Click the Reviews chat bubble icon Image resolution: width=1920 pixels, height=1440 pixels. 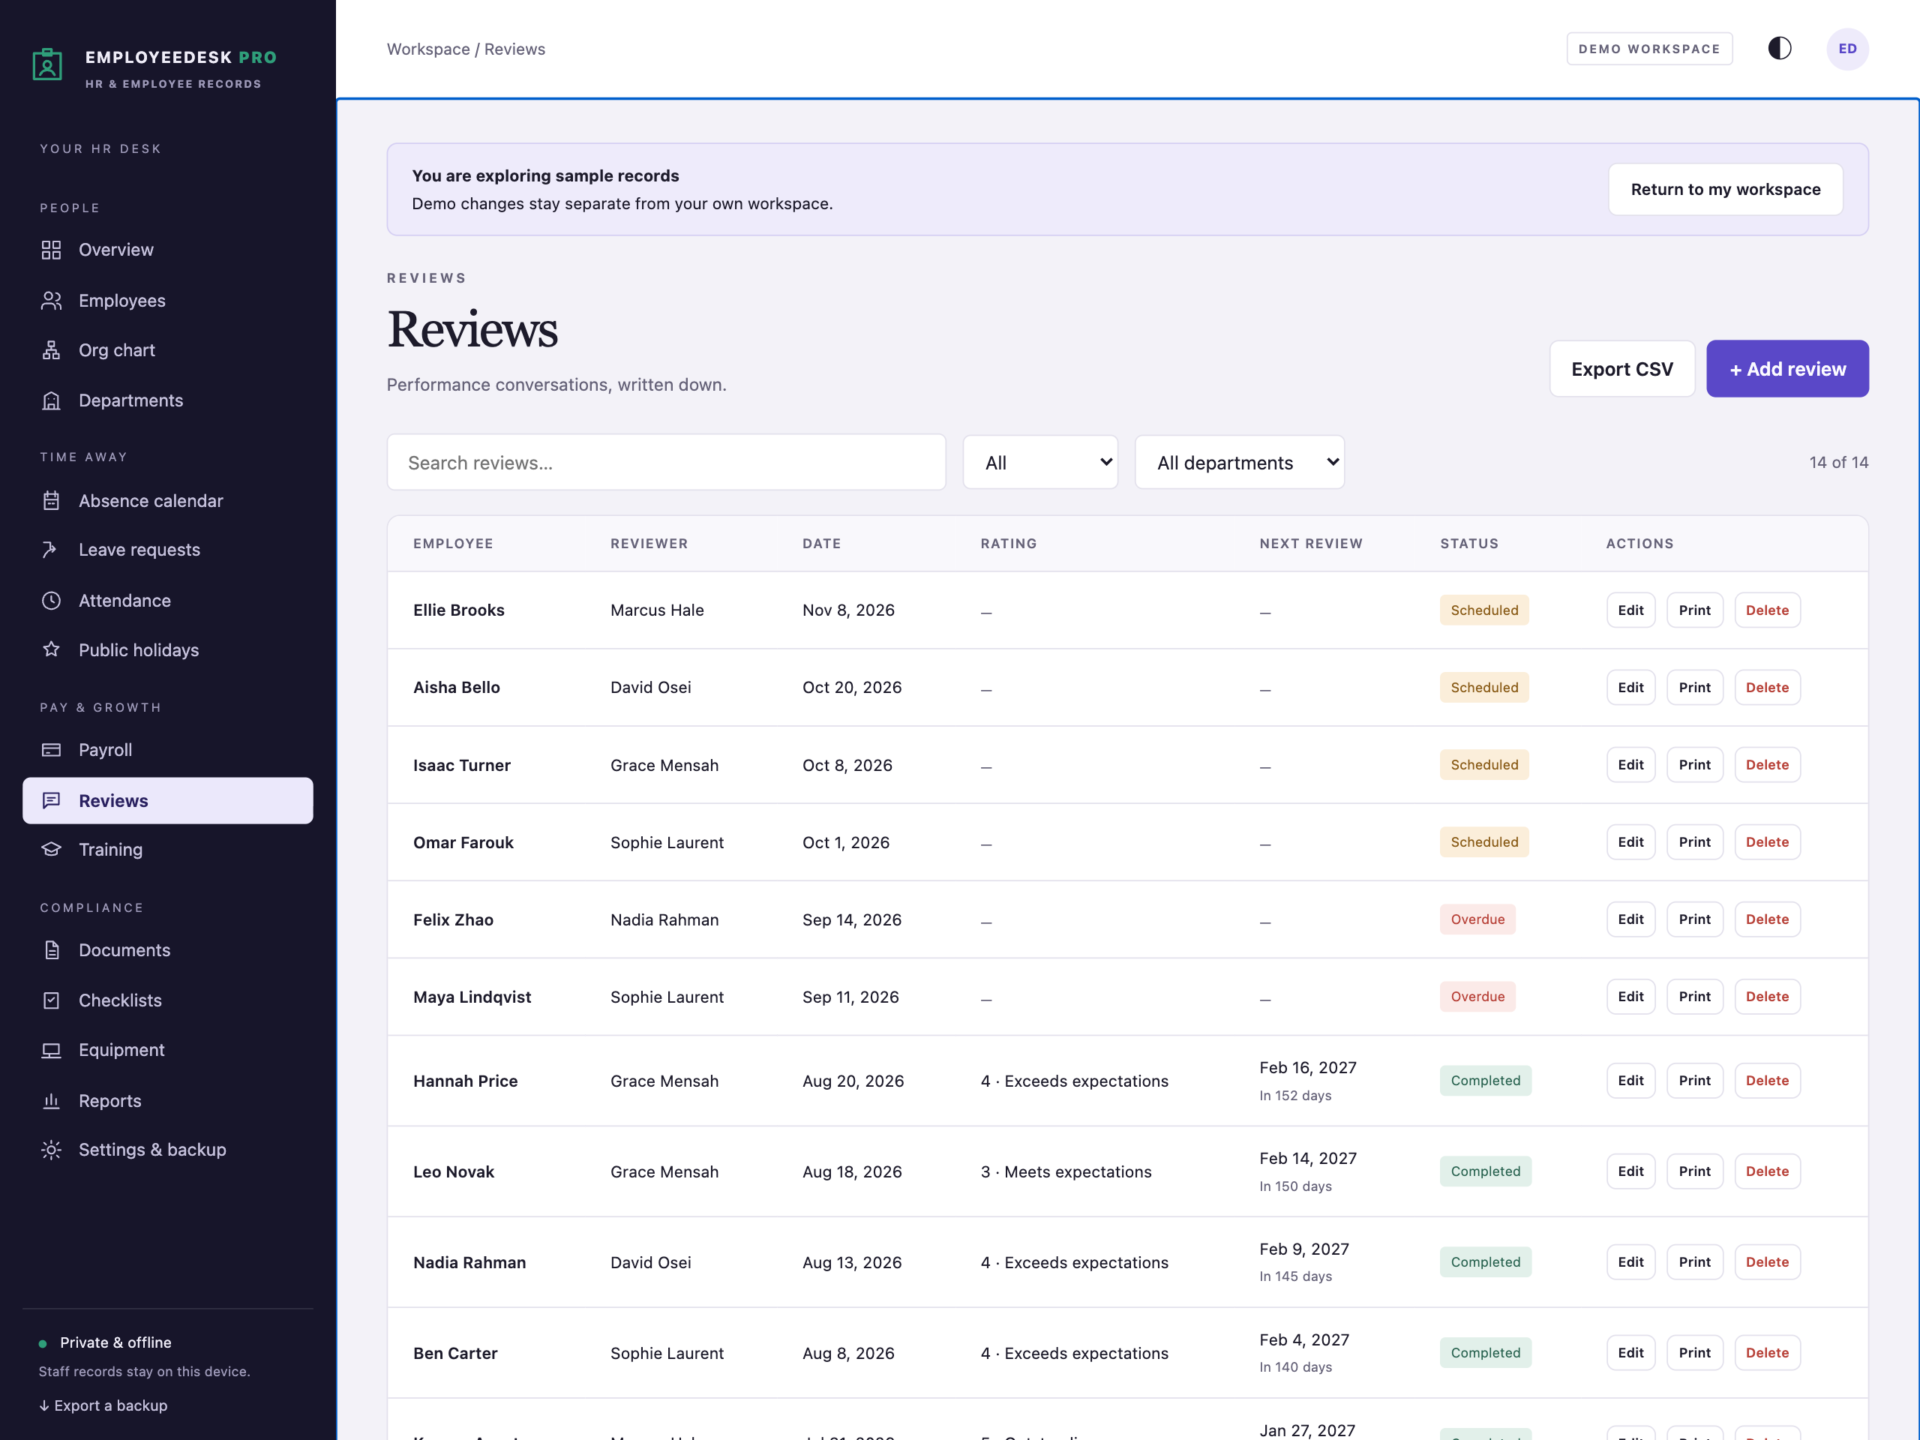(51, 801)
